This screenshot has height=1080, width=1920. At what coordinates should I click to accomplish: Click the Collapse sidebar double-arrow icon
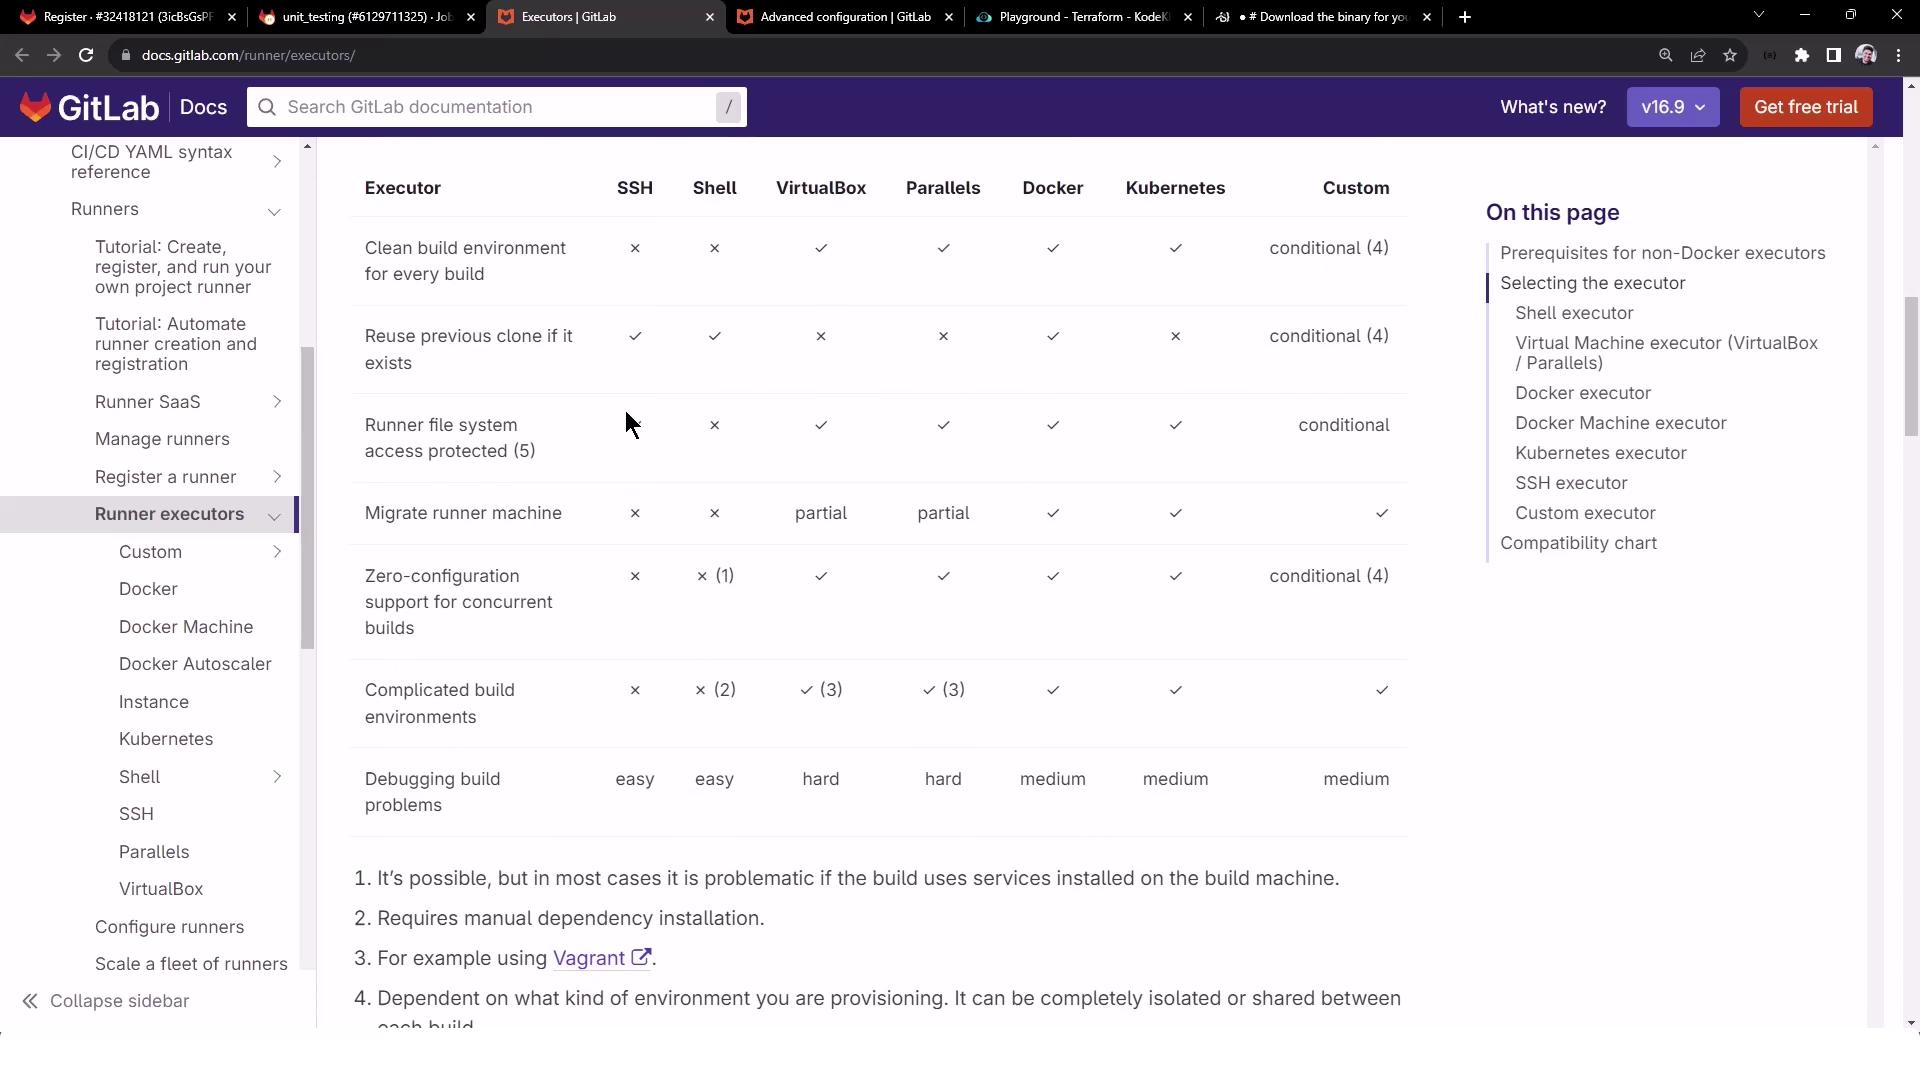[30, 1001]
